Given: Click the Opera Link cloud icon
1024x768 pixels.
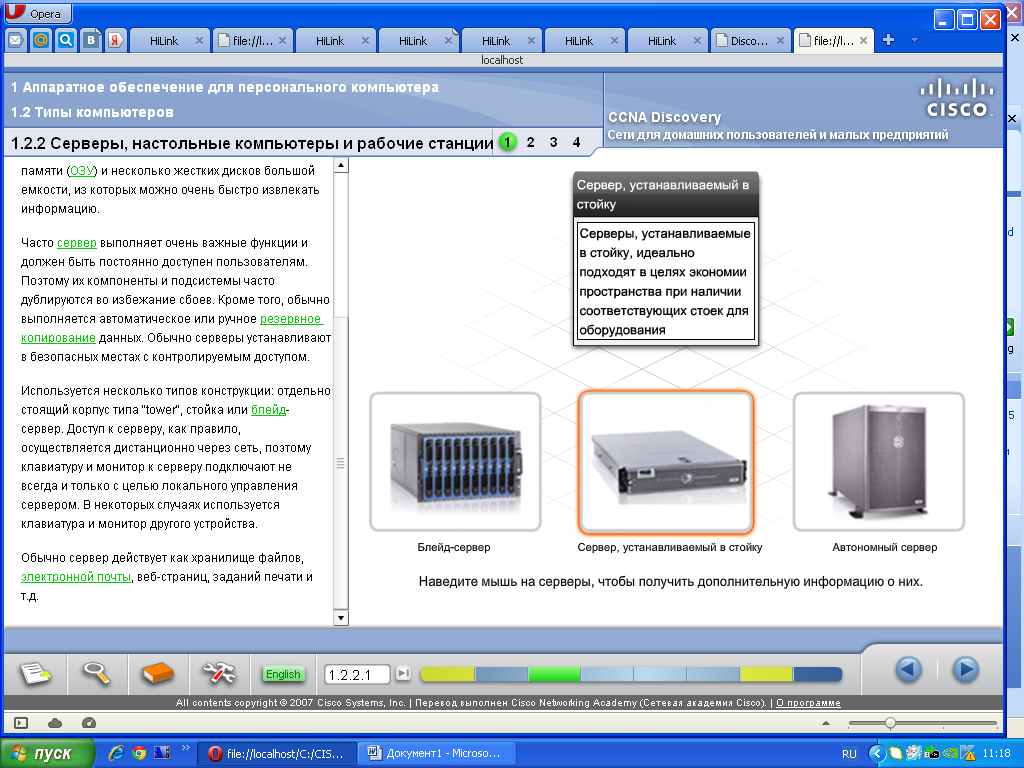Looking at the screenshot, I should click(55, 723).
